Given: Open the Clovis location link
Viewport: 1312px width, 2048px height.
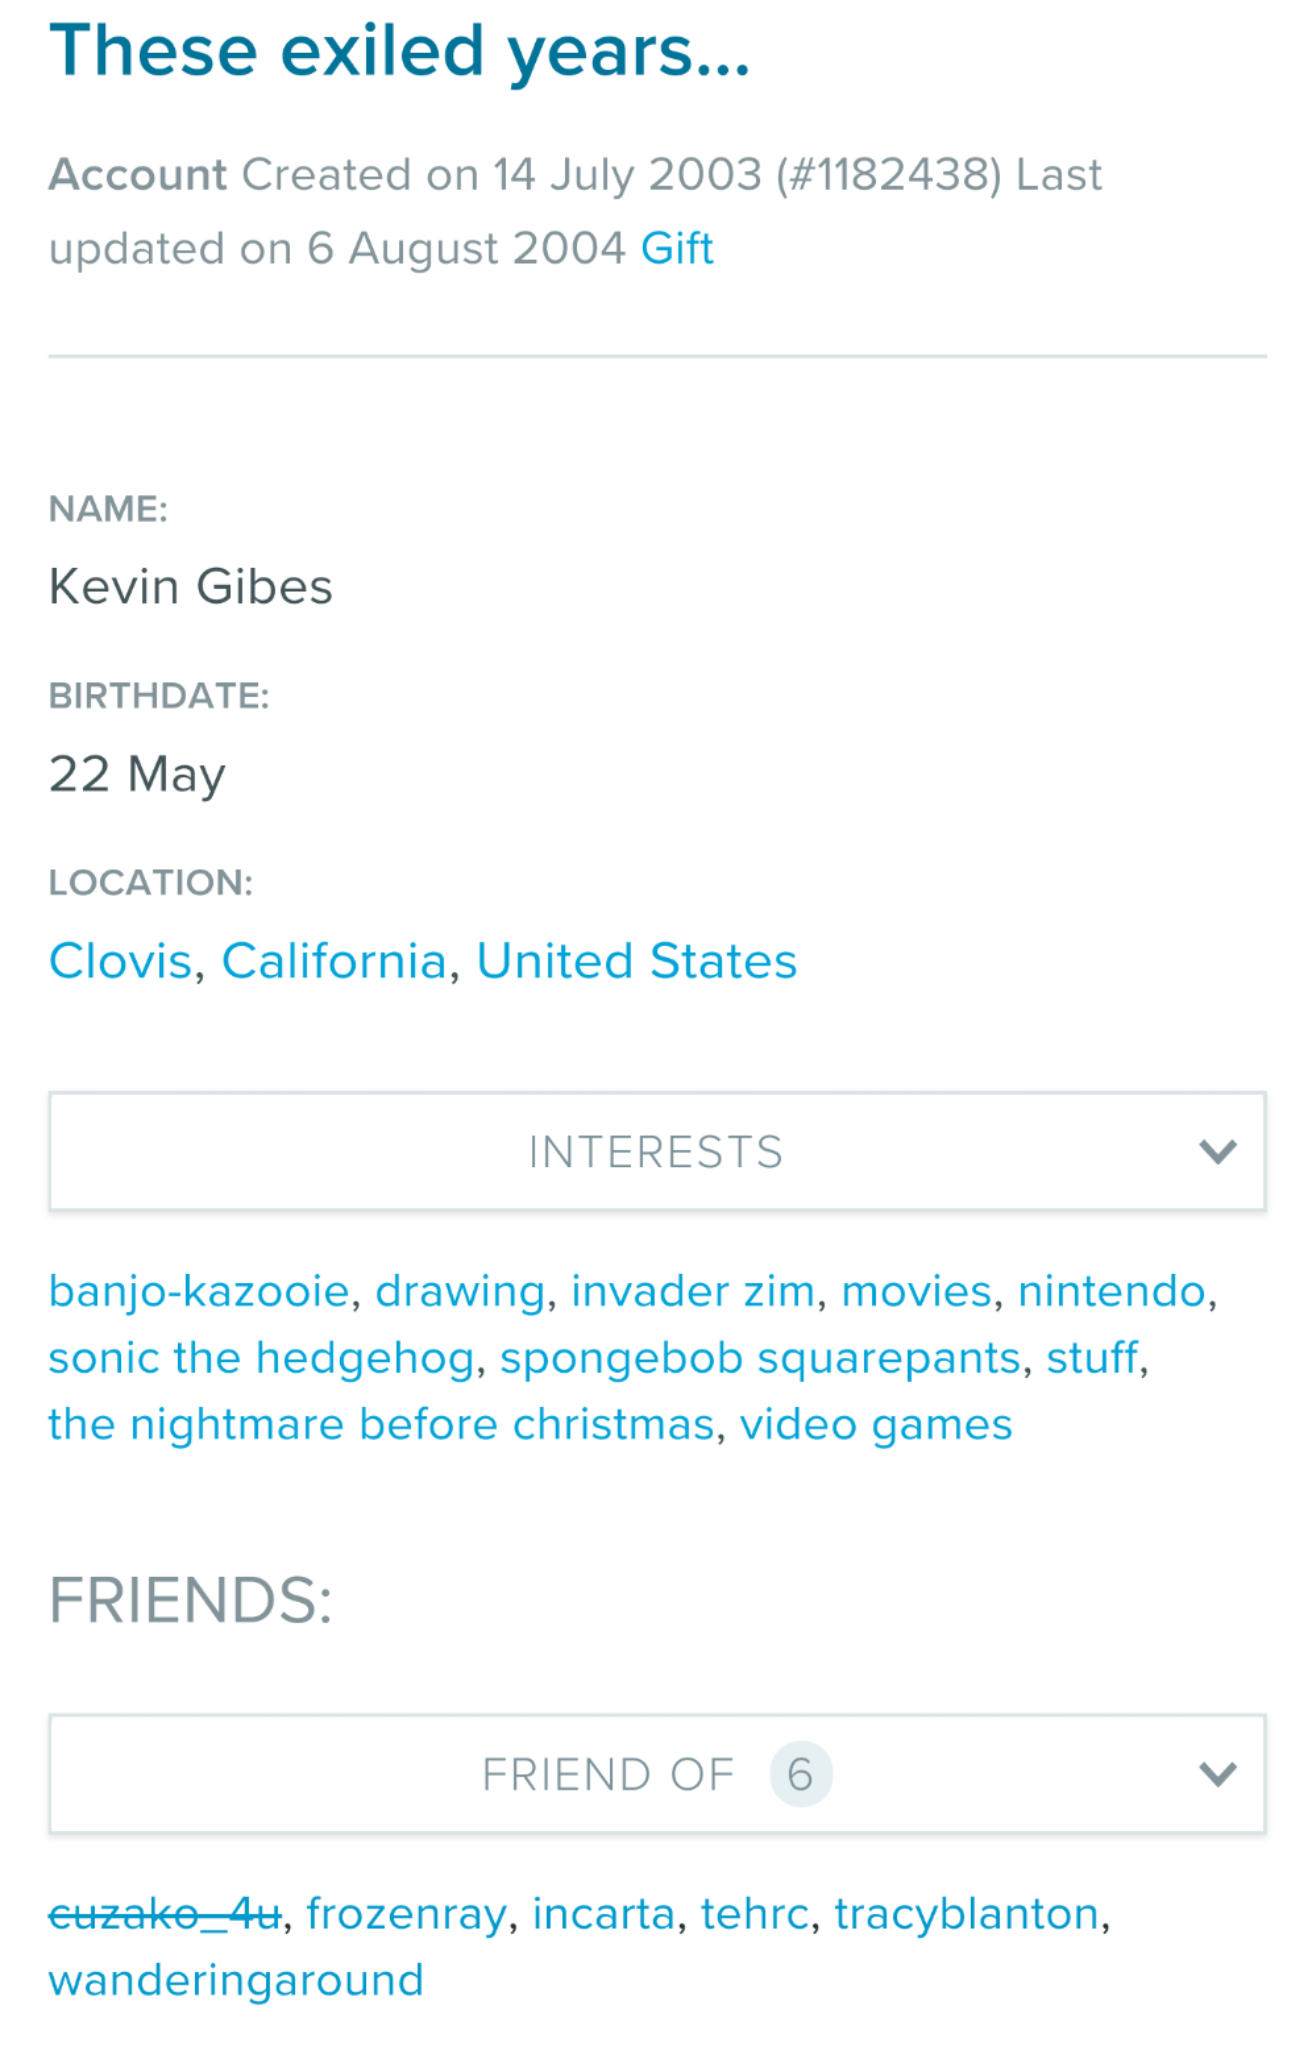Looking at the screenshot, I should coord(120,961).
